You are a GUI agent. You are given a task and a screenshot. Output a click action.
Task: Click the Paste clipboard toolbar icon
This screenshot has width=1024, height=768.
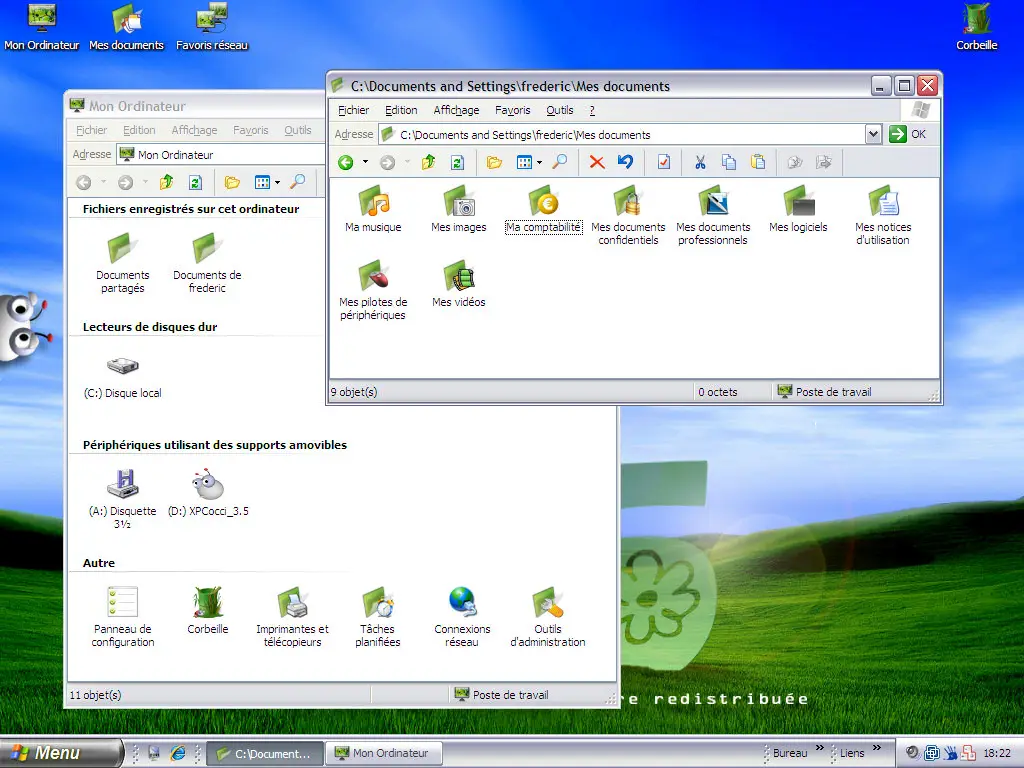click(758, 162)
